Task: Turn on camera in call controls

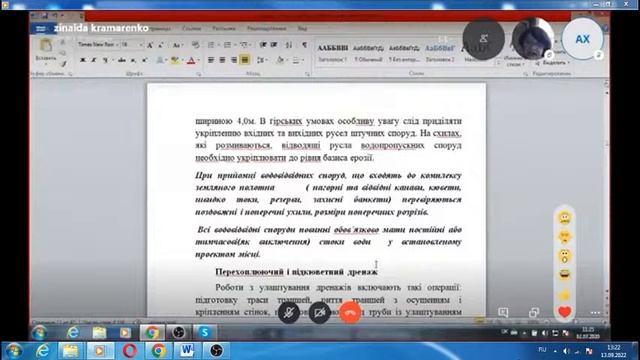Action: click(x=320, y=313)
